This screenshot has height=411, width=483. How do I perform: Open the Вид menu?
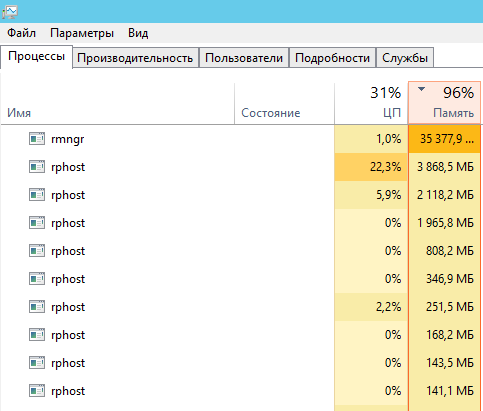pos(138,33)
